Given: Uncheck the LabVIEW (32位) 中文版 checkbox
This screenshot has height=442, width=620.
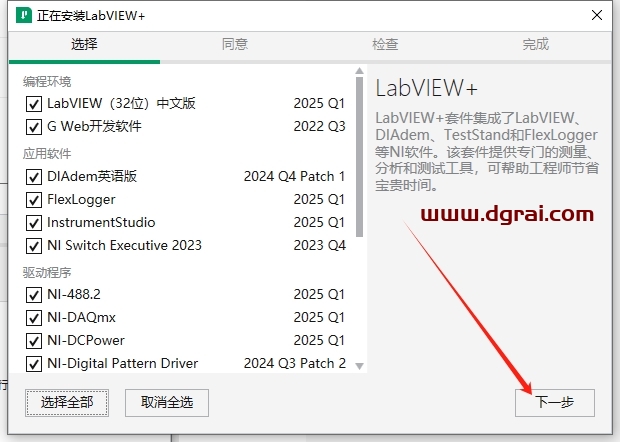Looking at the screenshot, I should point(34,104).
